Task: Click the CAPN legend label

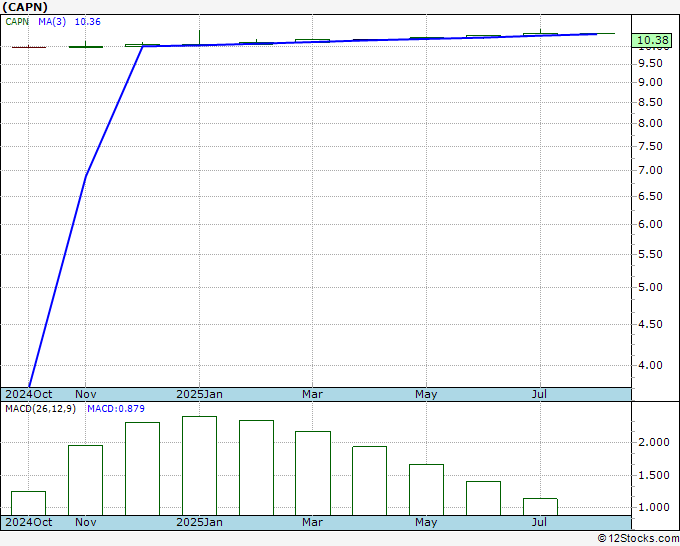Action: click(x=17, y=22)
